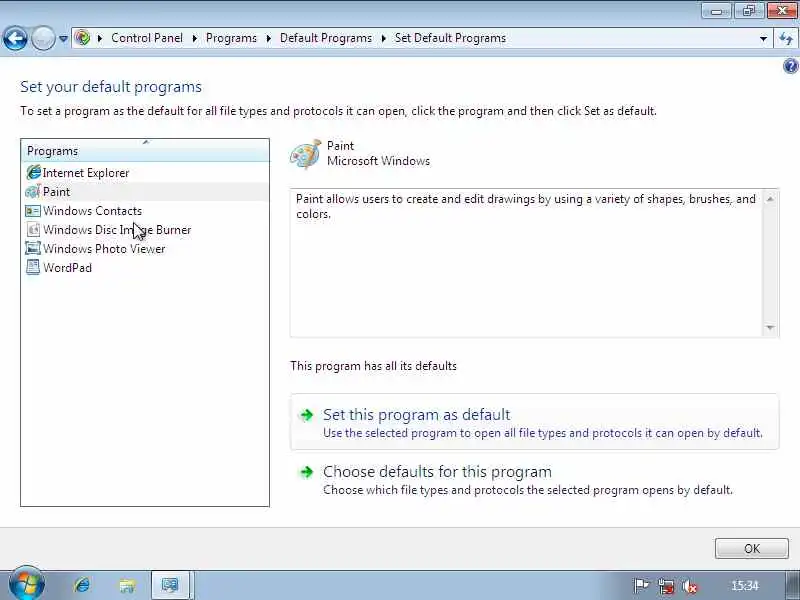
Task: Go to Default Programs breadcrumb
Action: [326, 38]
